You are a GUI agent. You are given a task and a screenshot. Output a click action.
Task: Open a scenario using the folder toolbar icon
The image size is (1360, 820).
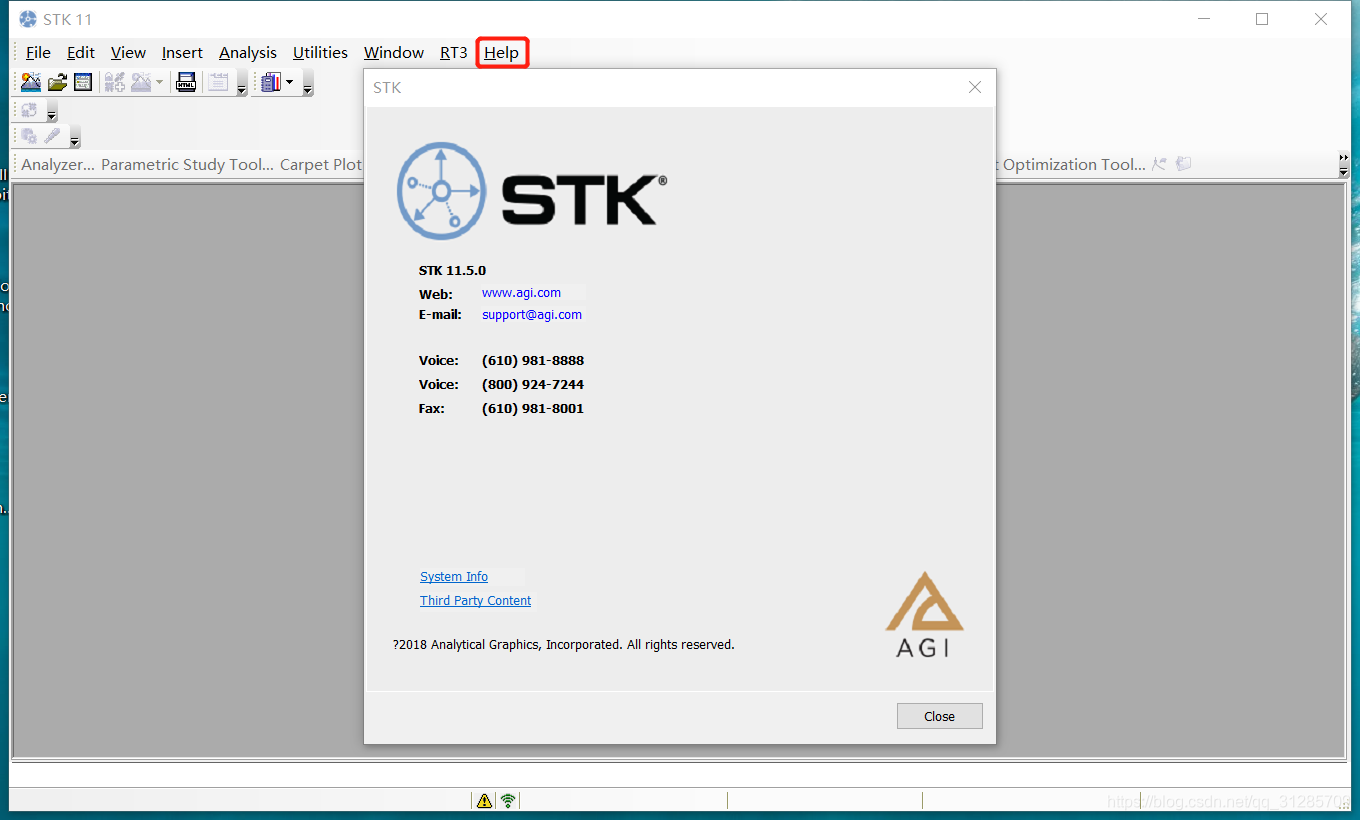click(57, 82)
